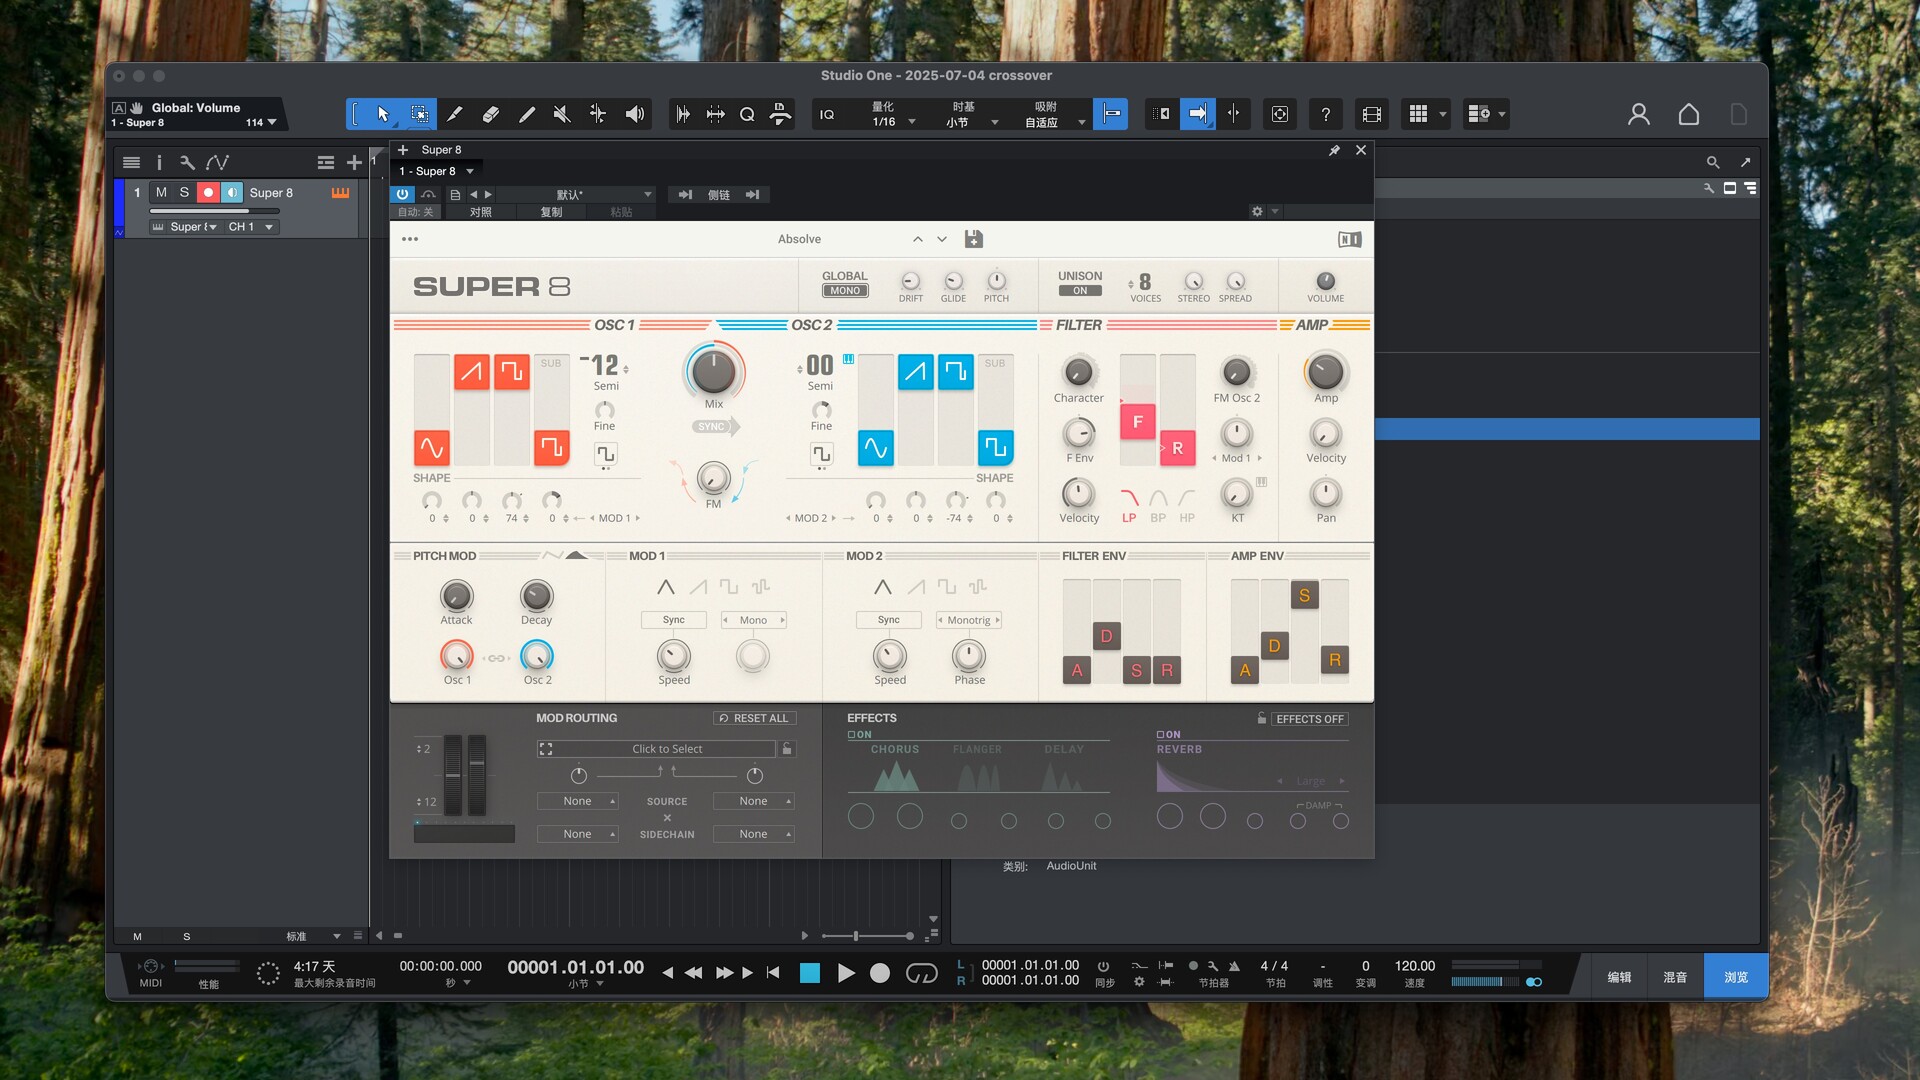Screen dimensions: 1920x1080
Task: Toggle GLOBAL MONO mode
Action: point(845,291)
